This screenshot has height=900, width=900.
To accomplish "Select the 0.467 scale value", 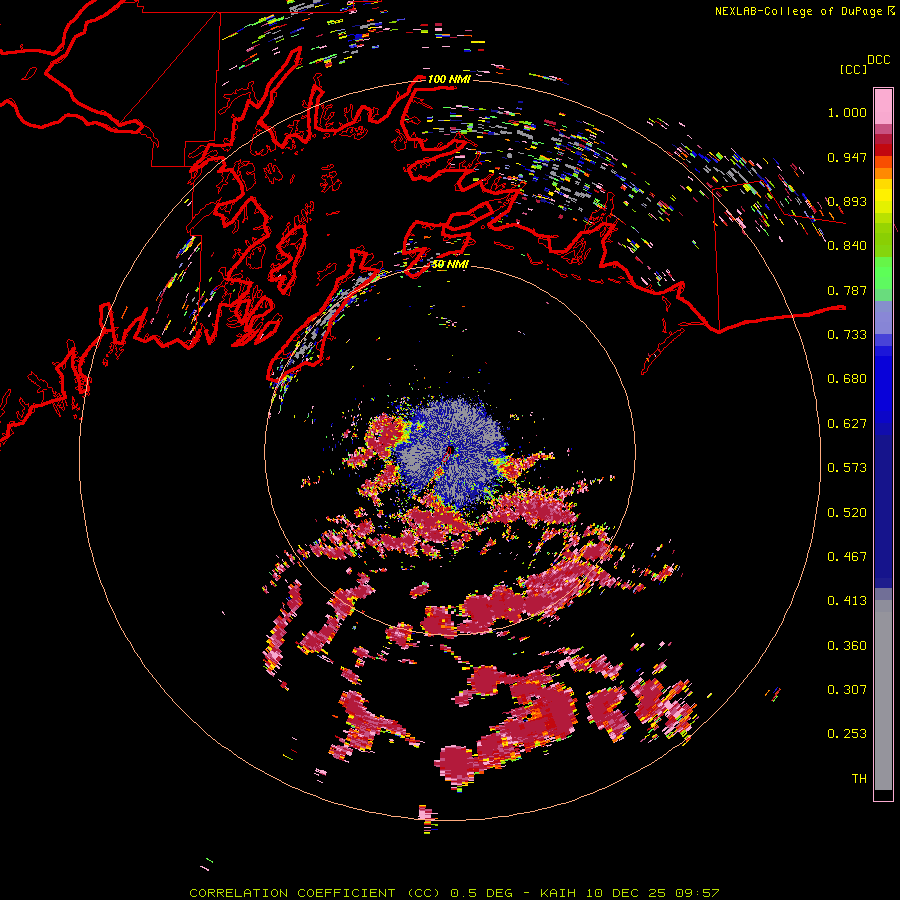I will click(x=847, y=557).
